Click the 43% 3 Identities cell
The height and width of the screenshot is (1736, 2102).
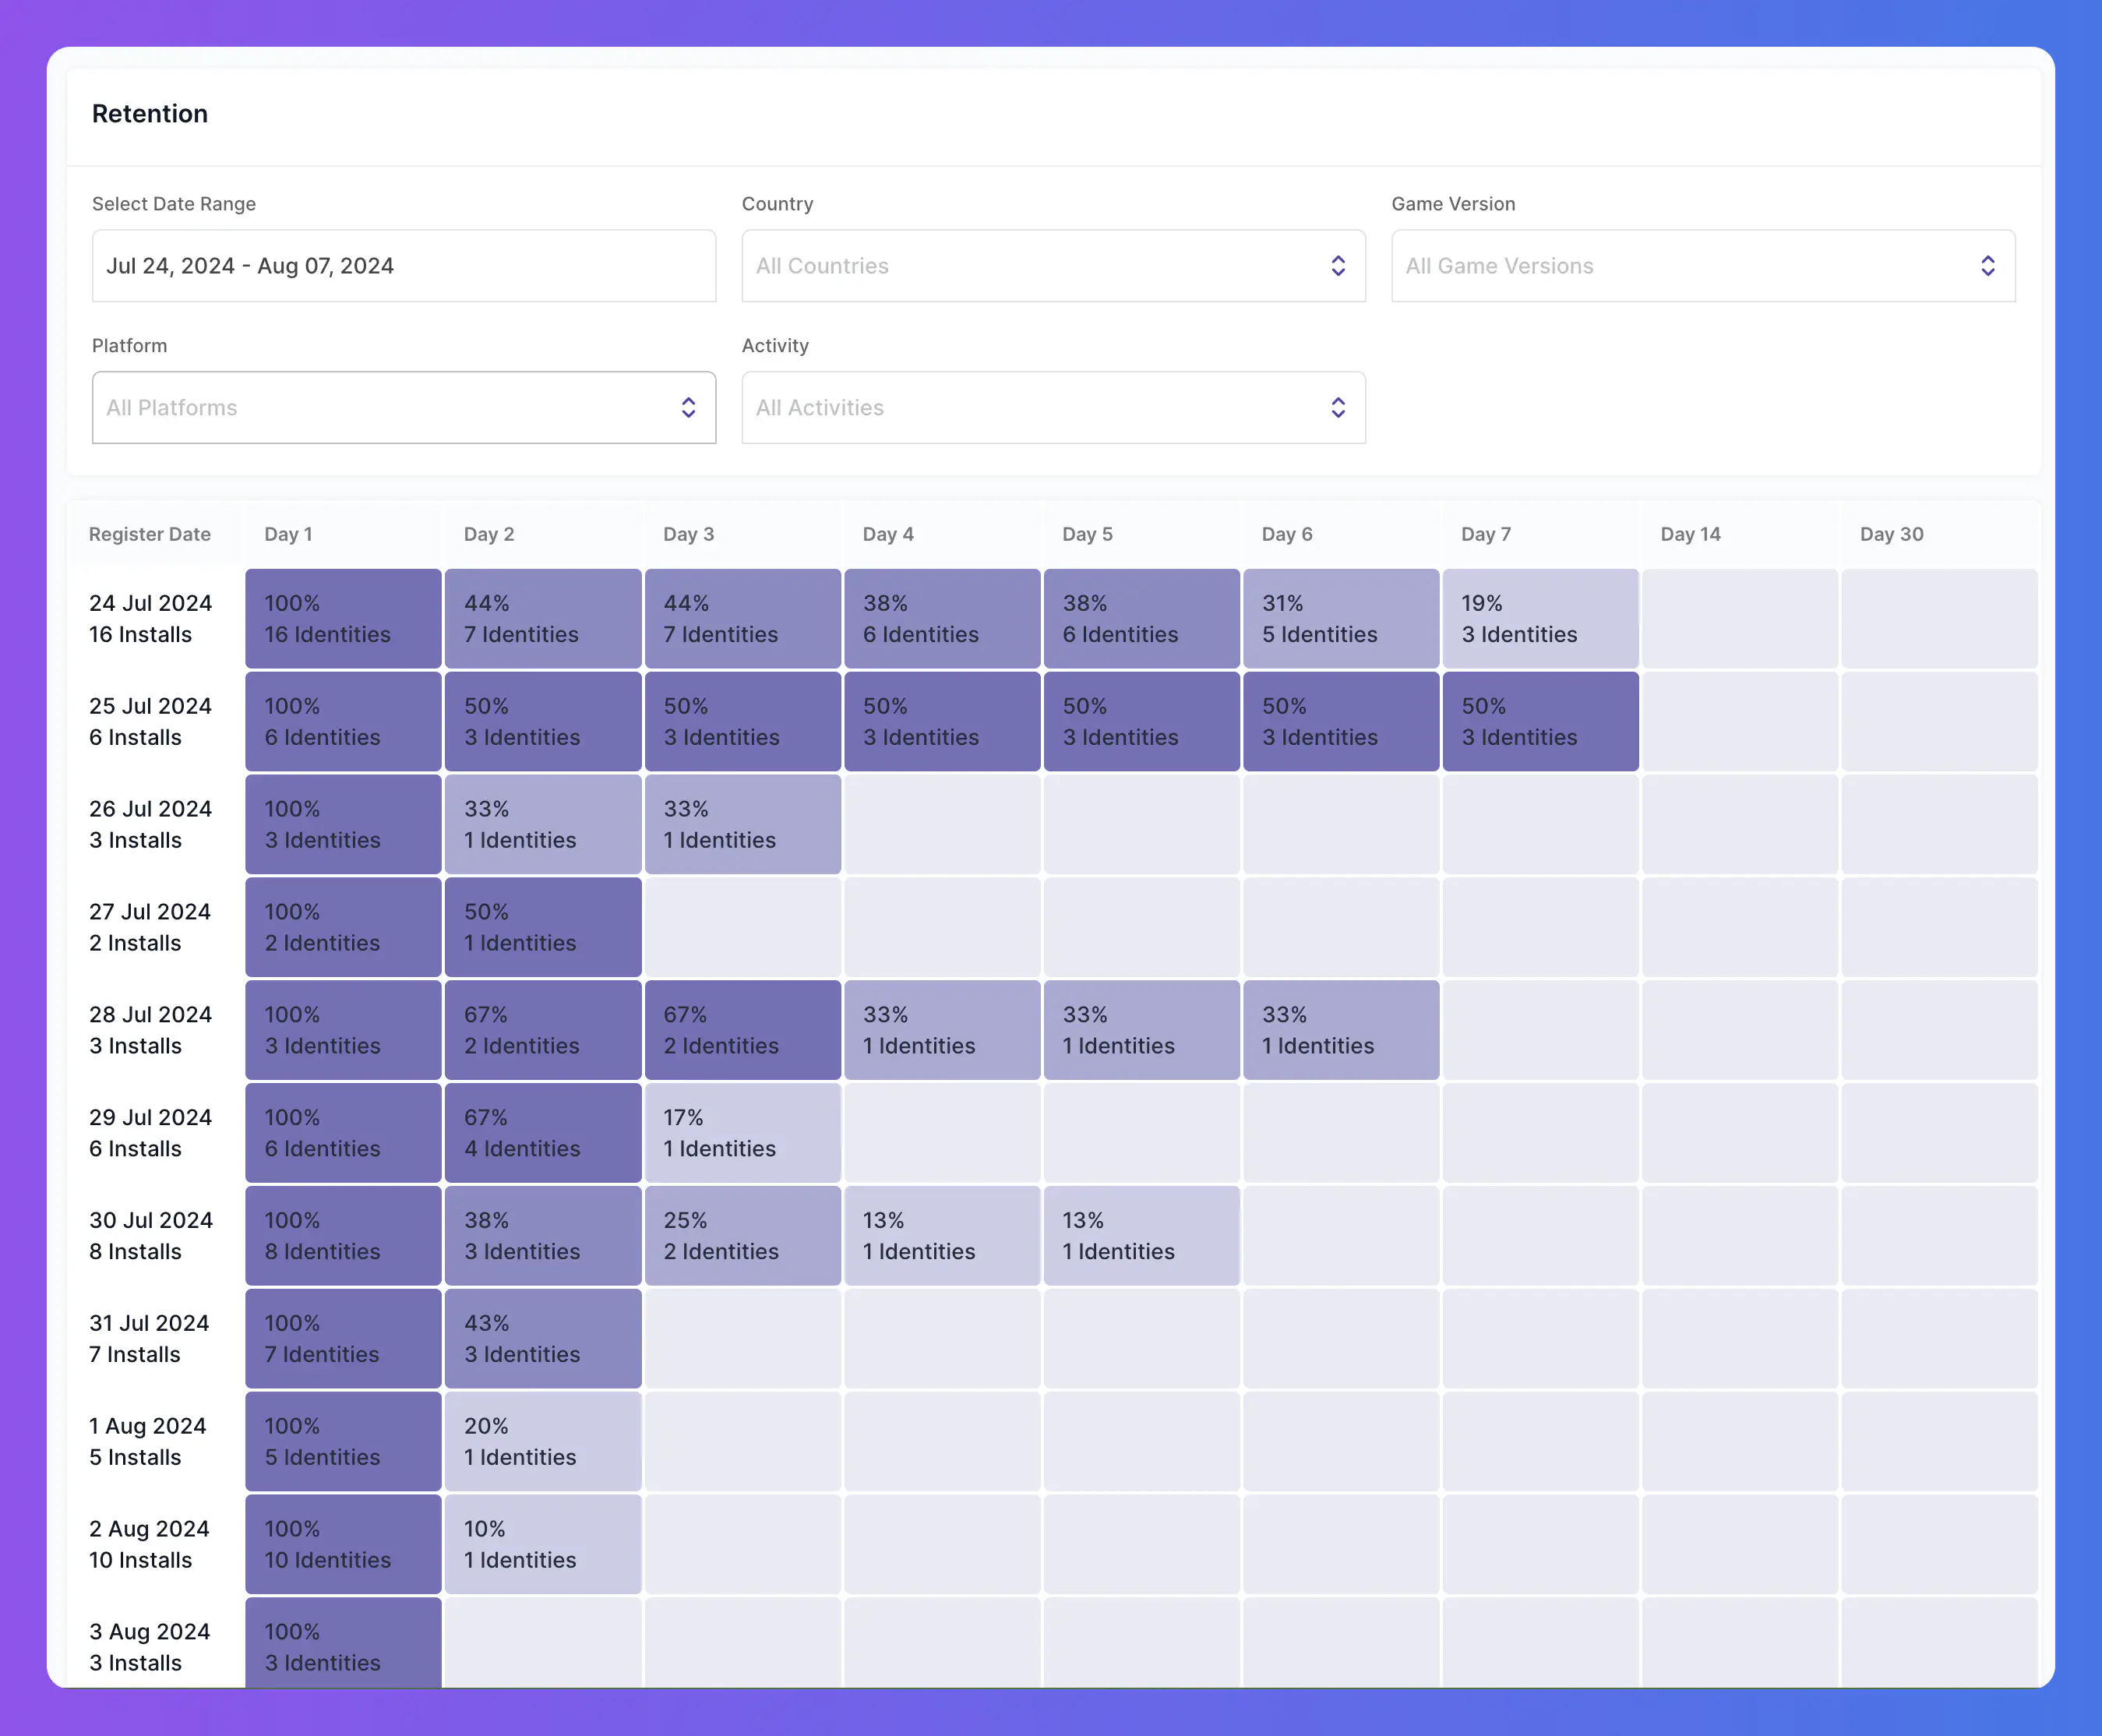(543, 1340)
